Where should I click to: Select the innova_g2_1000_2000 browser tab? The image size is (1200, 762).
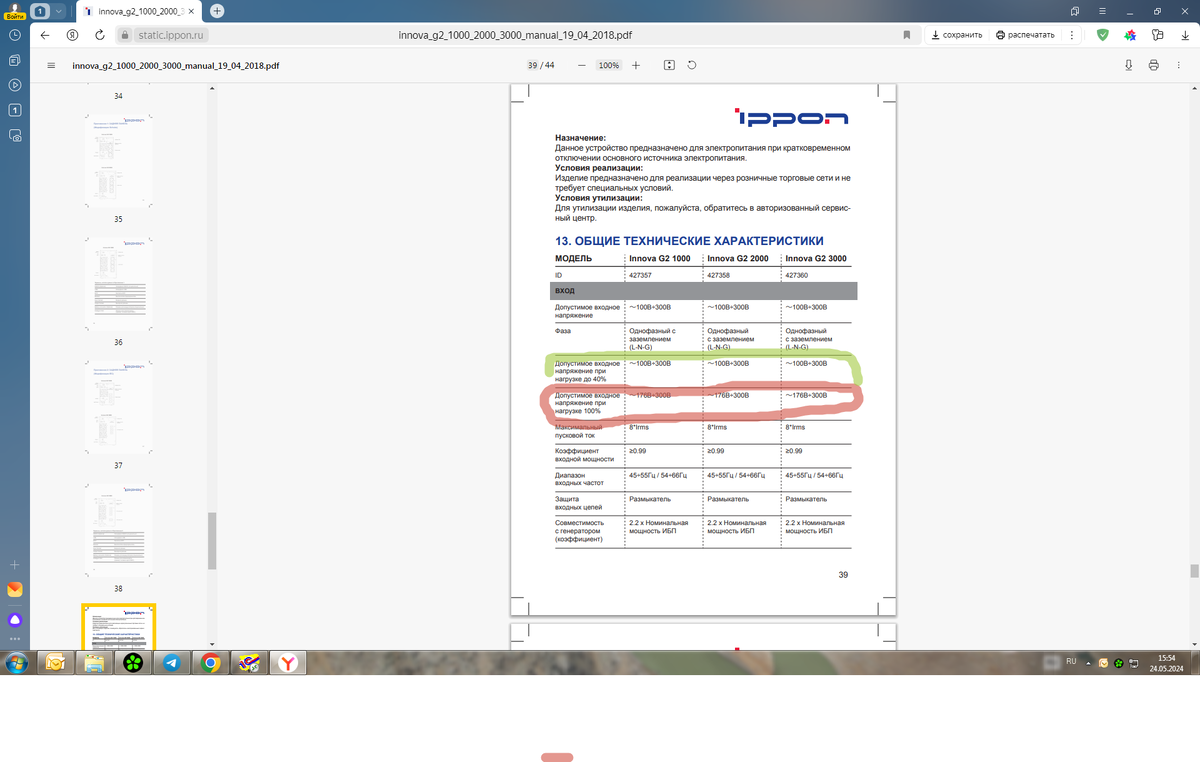137,11
